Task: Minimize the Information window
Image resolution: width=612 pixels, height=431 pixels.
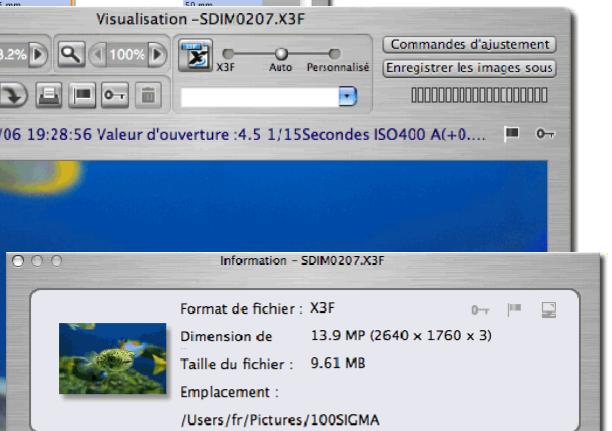Action: point(37,261)
